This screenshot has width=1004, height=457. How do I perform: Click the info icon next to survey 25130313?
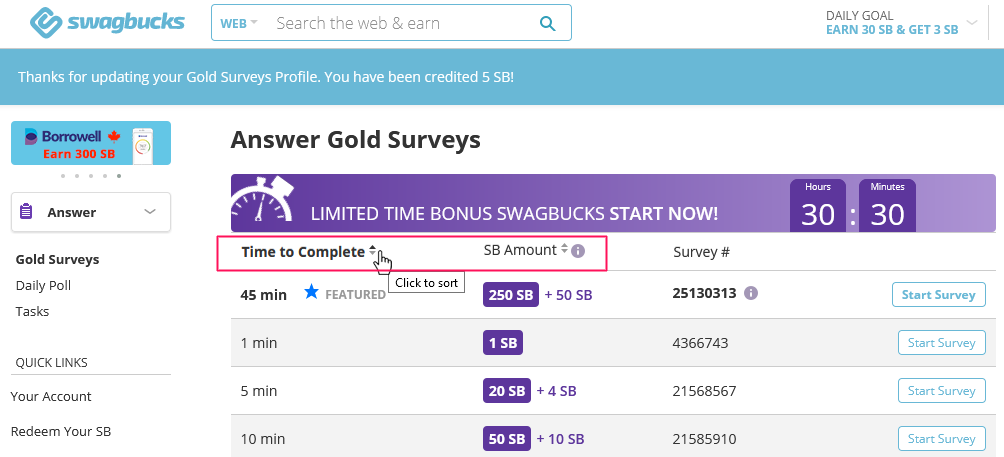[x=751, y=293]
